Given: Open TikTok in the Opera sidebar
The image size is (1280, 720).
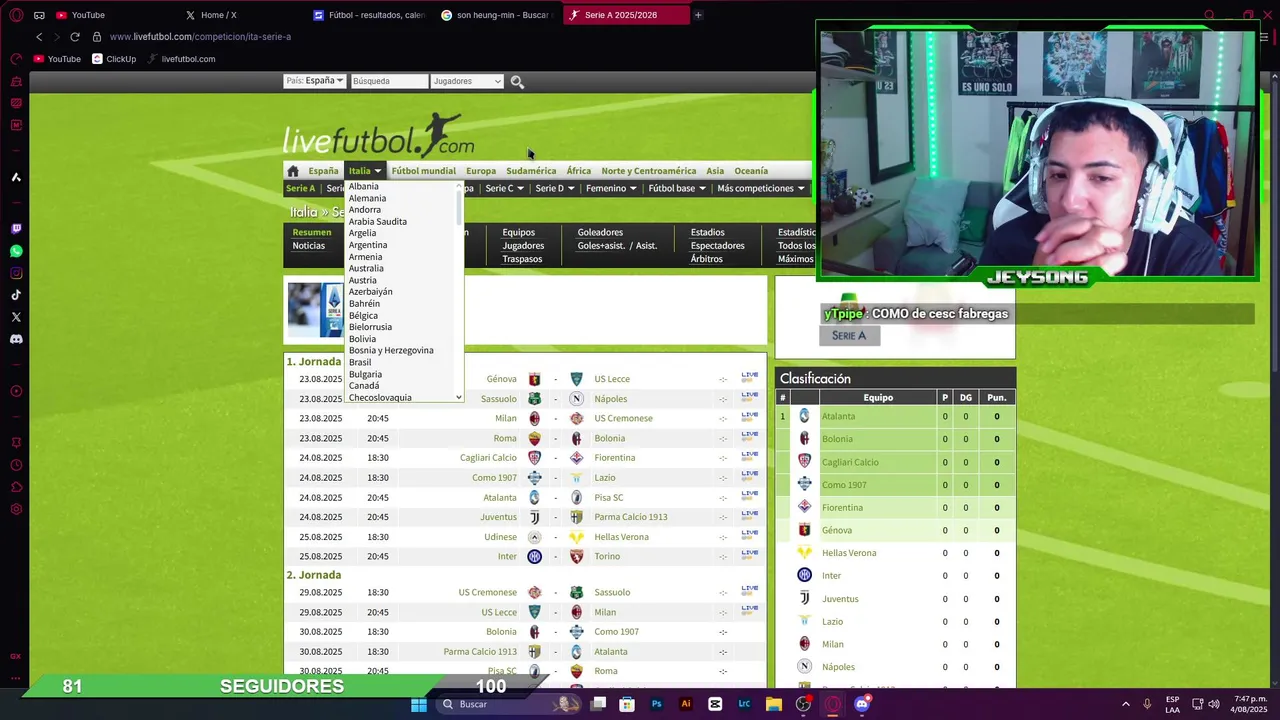Looking at the screenshot, I should tap(16, 295).
